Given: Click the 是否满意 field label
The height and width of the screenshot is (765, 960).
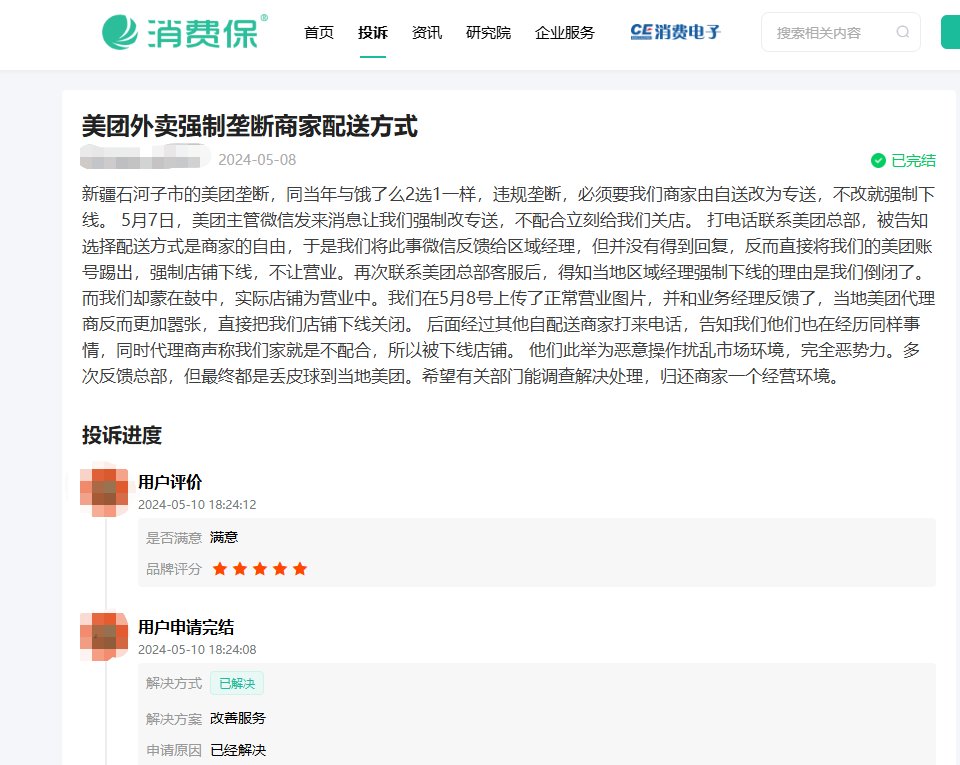Looking at the screenshot, I should [x=174, y=538].
